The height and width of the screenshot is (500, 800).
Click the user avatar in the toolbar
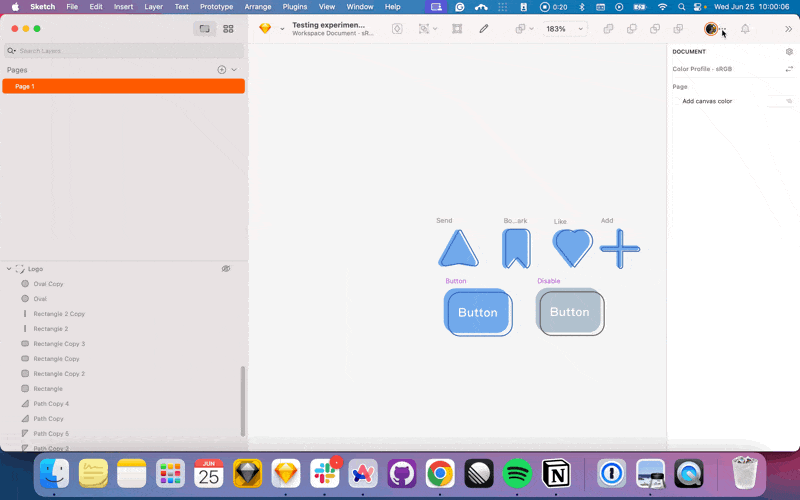point(711,29)
